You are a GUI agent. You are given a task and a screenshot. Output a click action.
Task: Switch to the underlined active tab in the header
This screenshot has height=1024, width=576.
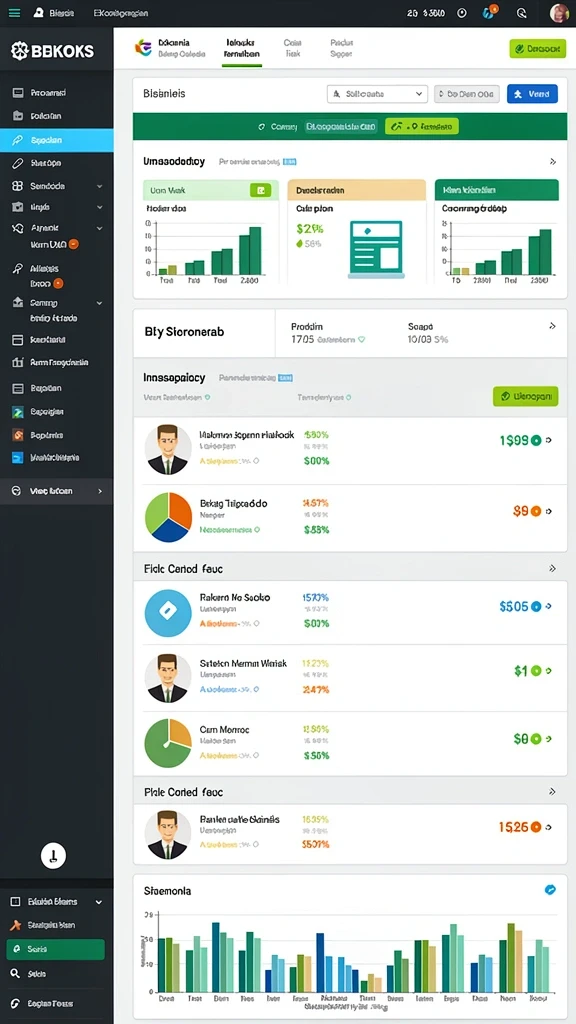tap(241, 48)
